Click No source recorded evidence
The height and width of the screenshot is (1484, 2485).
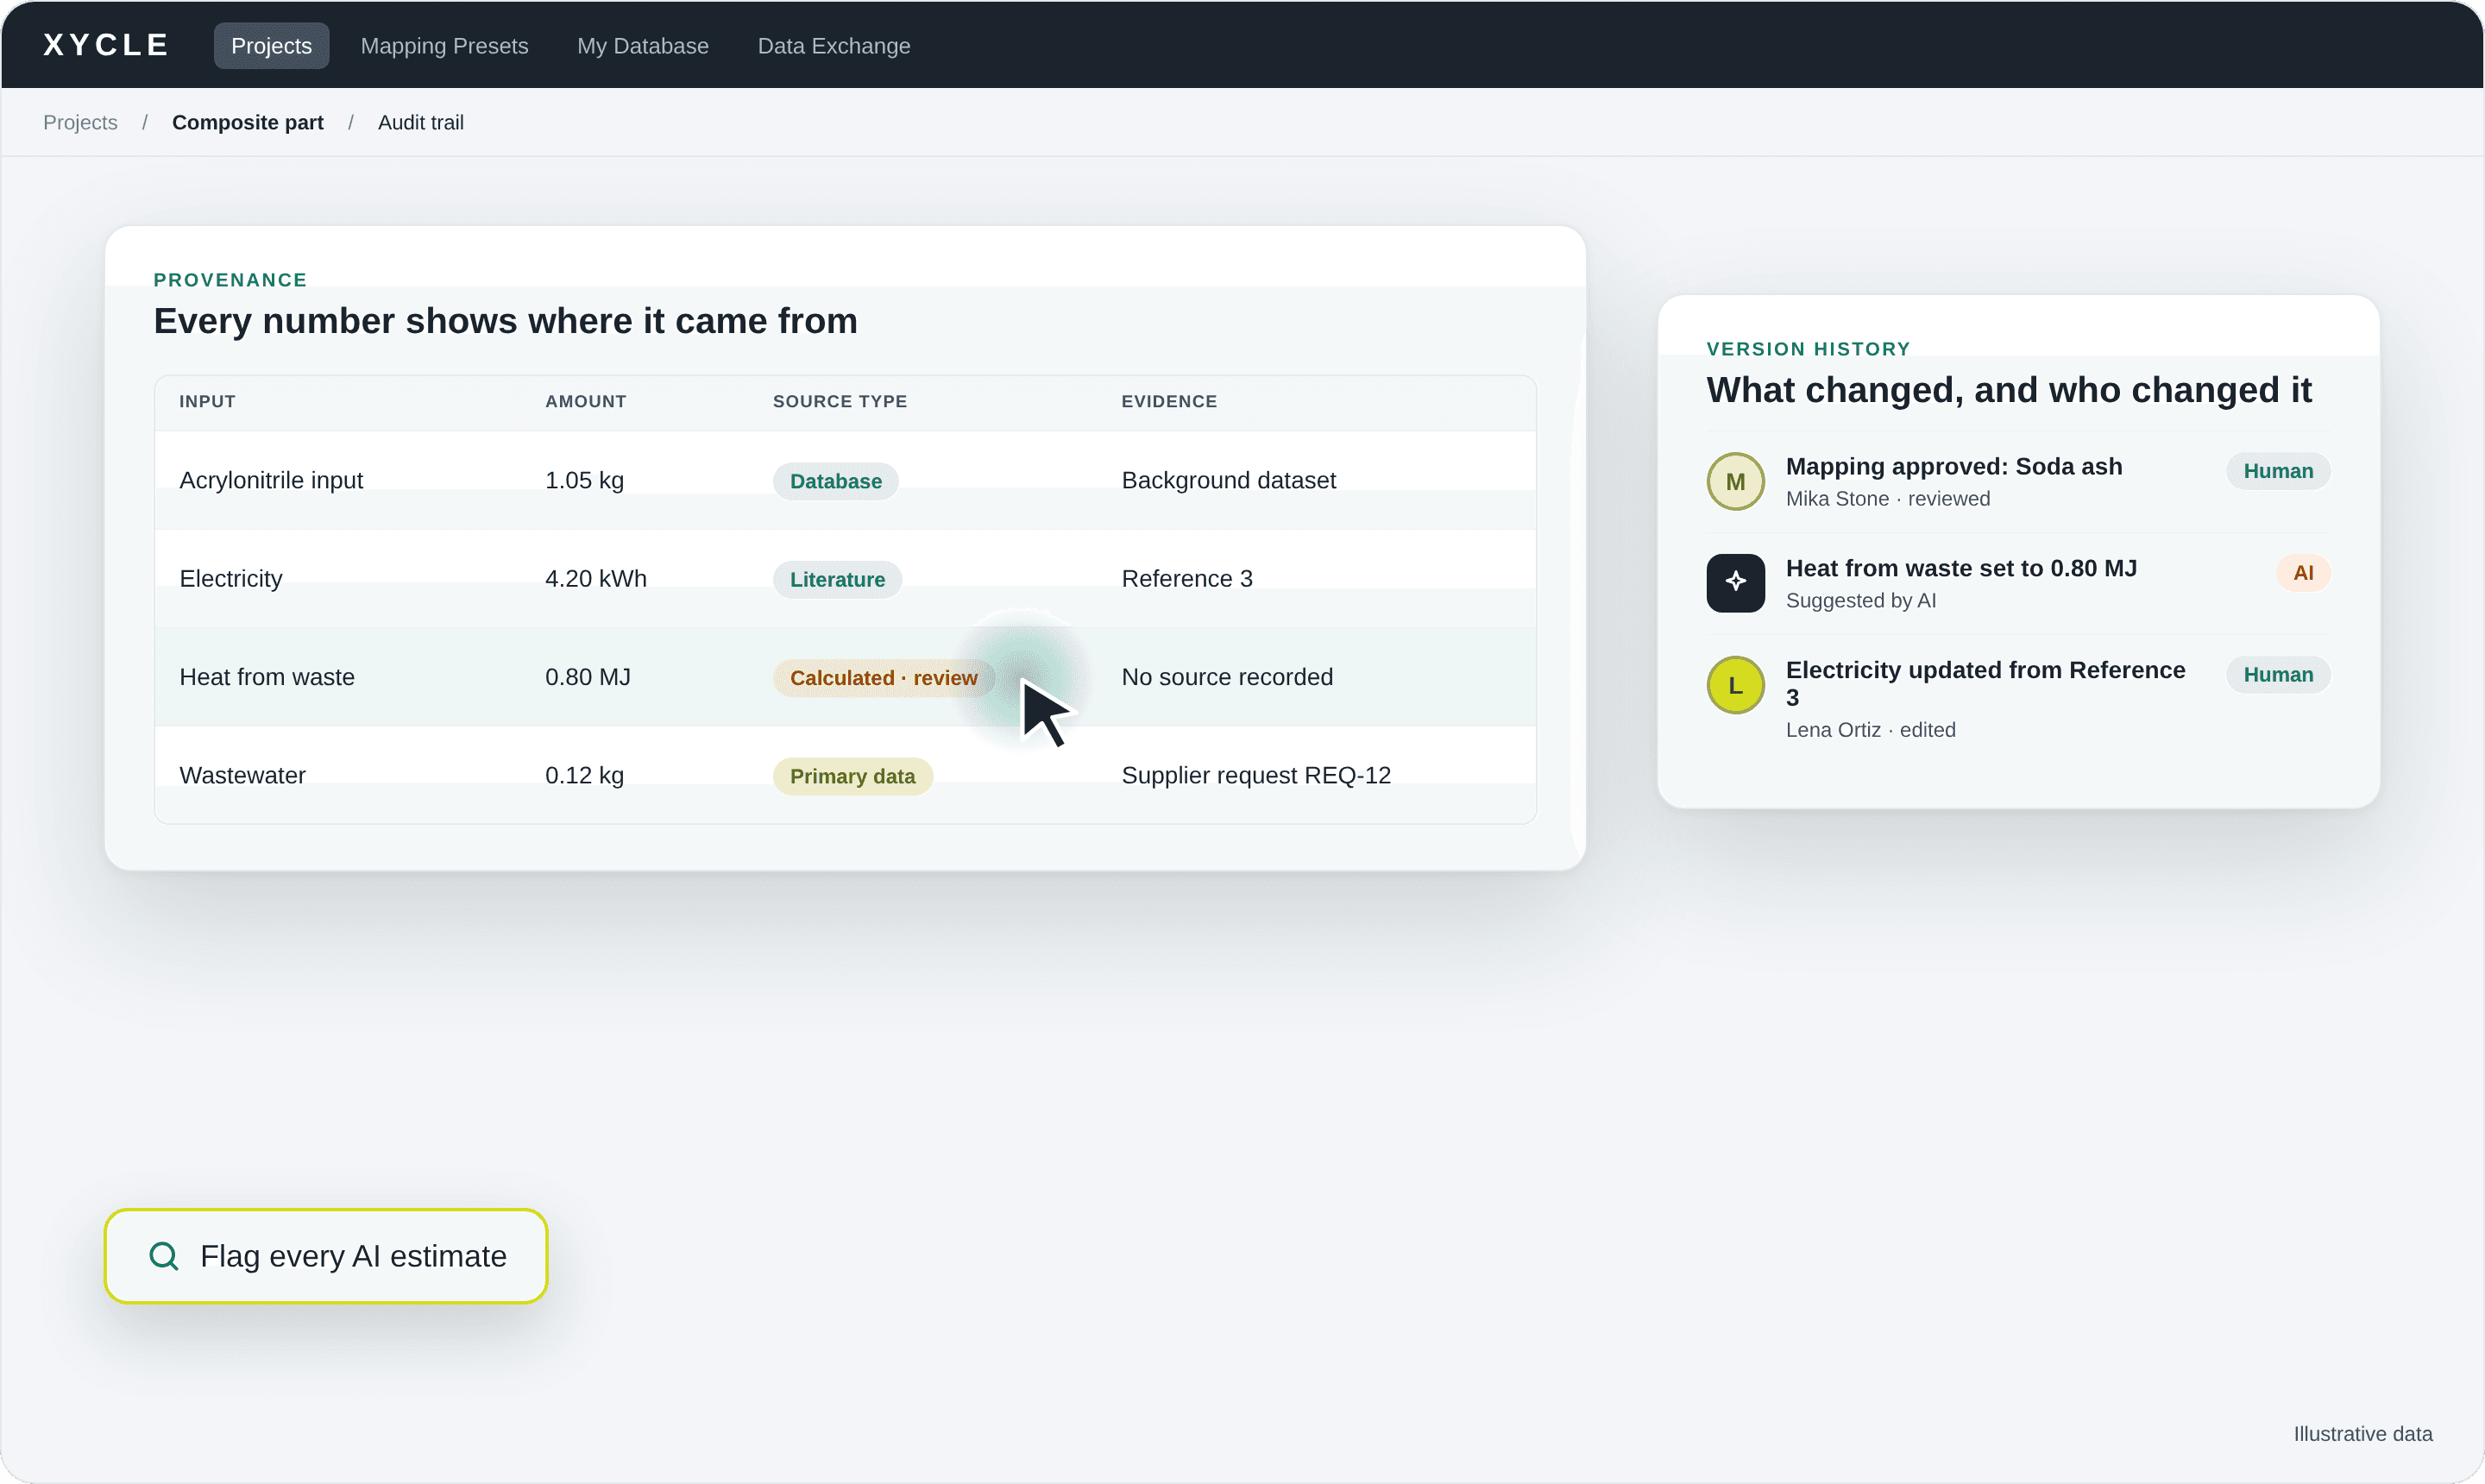1226,677
